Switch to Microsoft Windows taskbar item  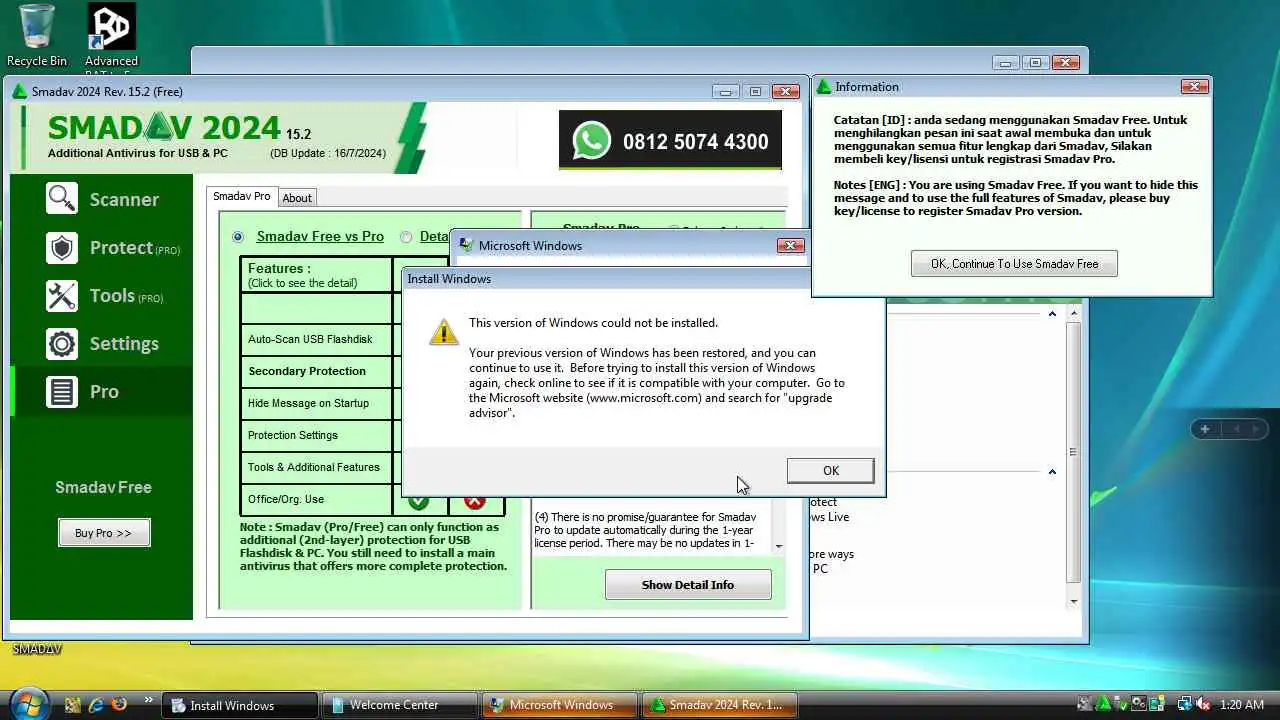(560, 705)
